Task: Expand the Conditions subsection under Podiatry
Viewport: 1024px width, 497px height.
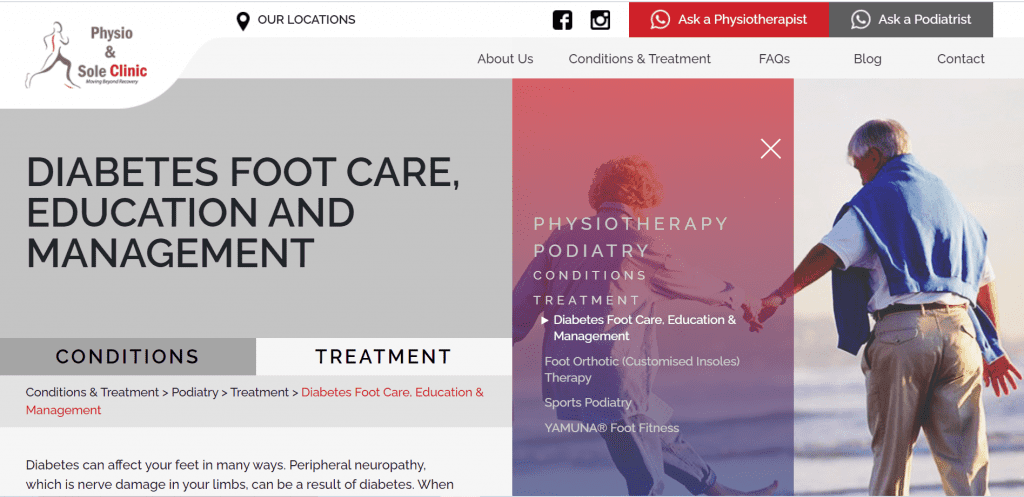Action: [590, 276]
